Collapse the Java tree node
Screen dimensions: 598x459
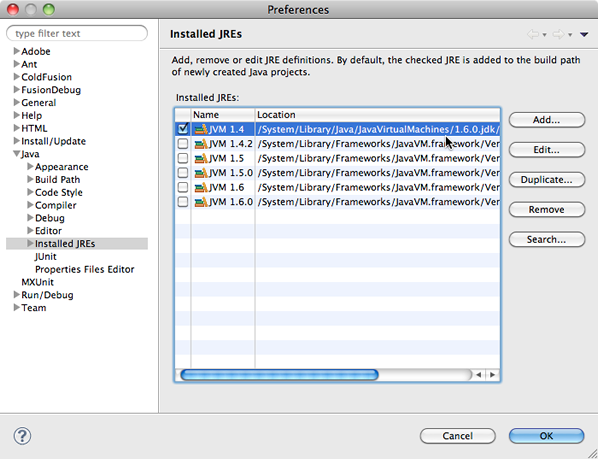pos(16,154)
